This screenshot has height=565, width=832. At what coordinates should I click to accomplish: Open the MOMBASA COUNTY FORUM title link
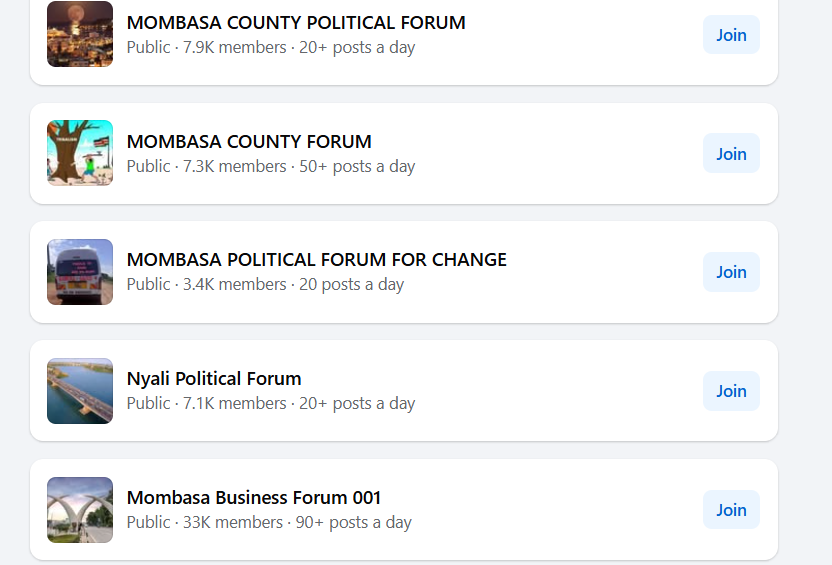pyautogui.click(x=249, y=141)
